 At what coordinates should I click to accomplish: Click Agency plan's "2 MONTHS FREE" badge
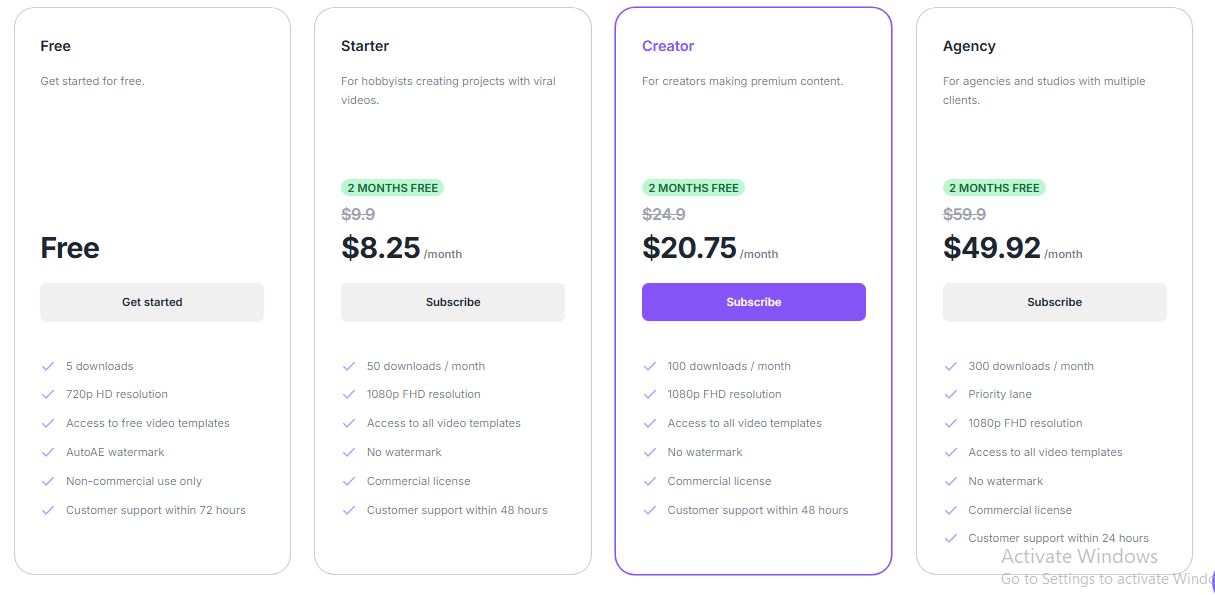click(994, 188)
